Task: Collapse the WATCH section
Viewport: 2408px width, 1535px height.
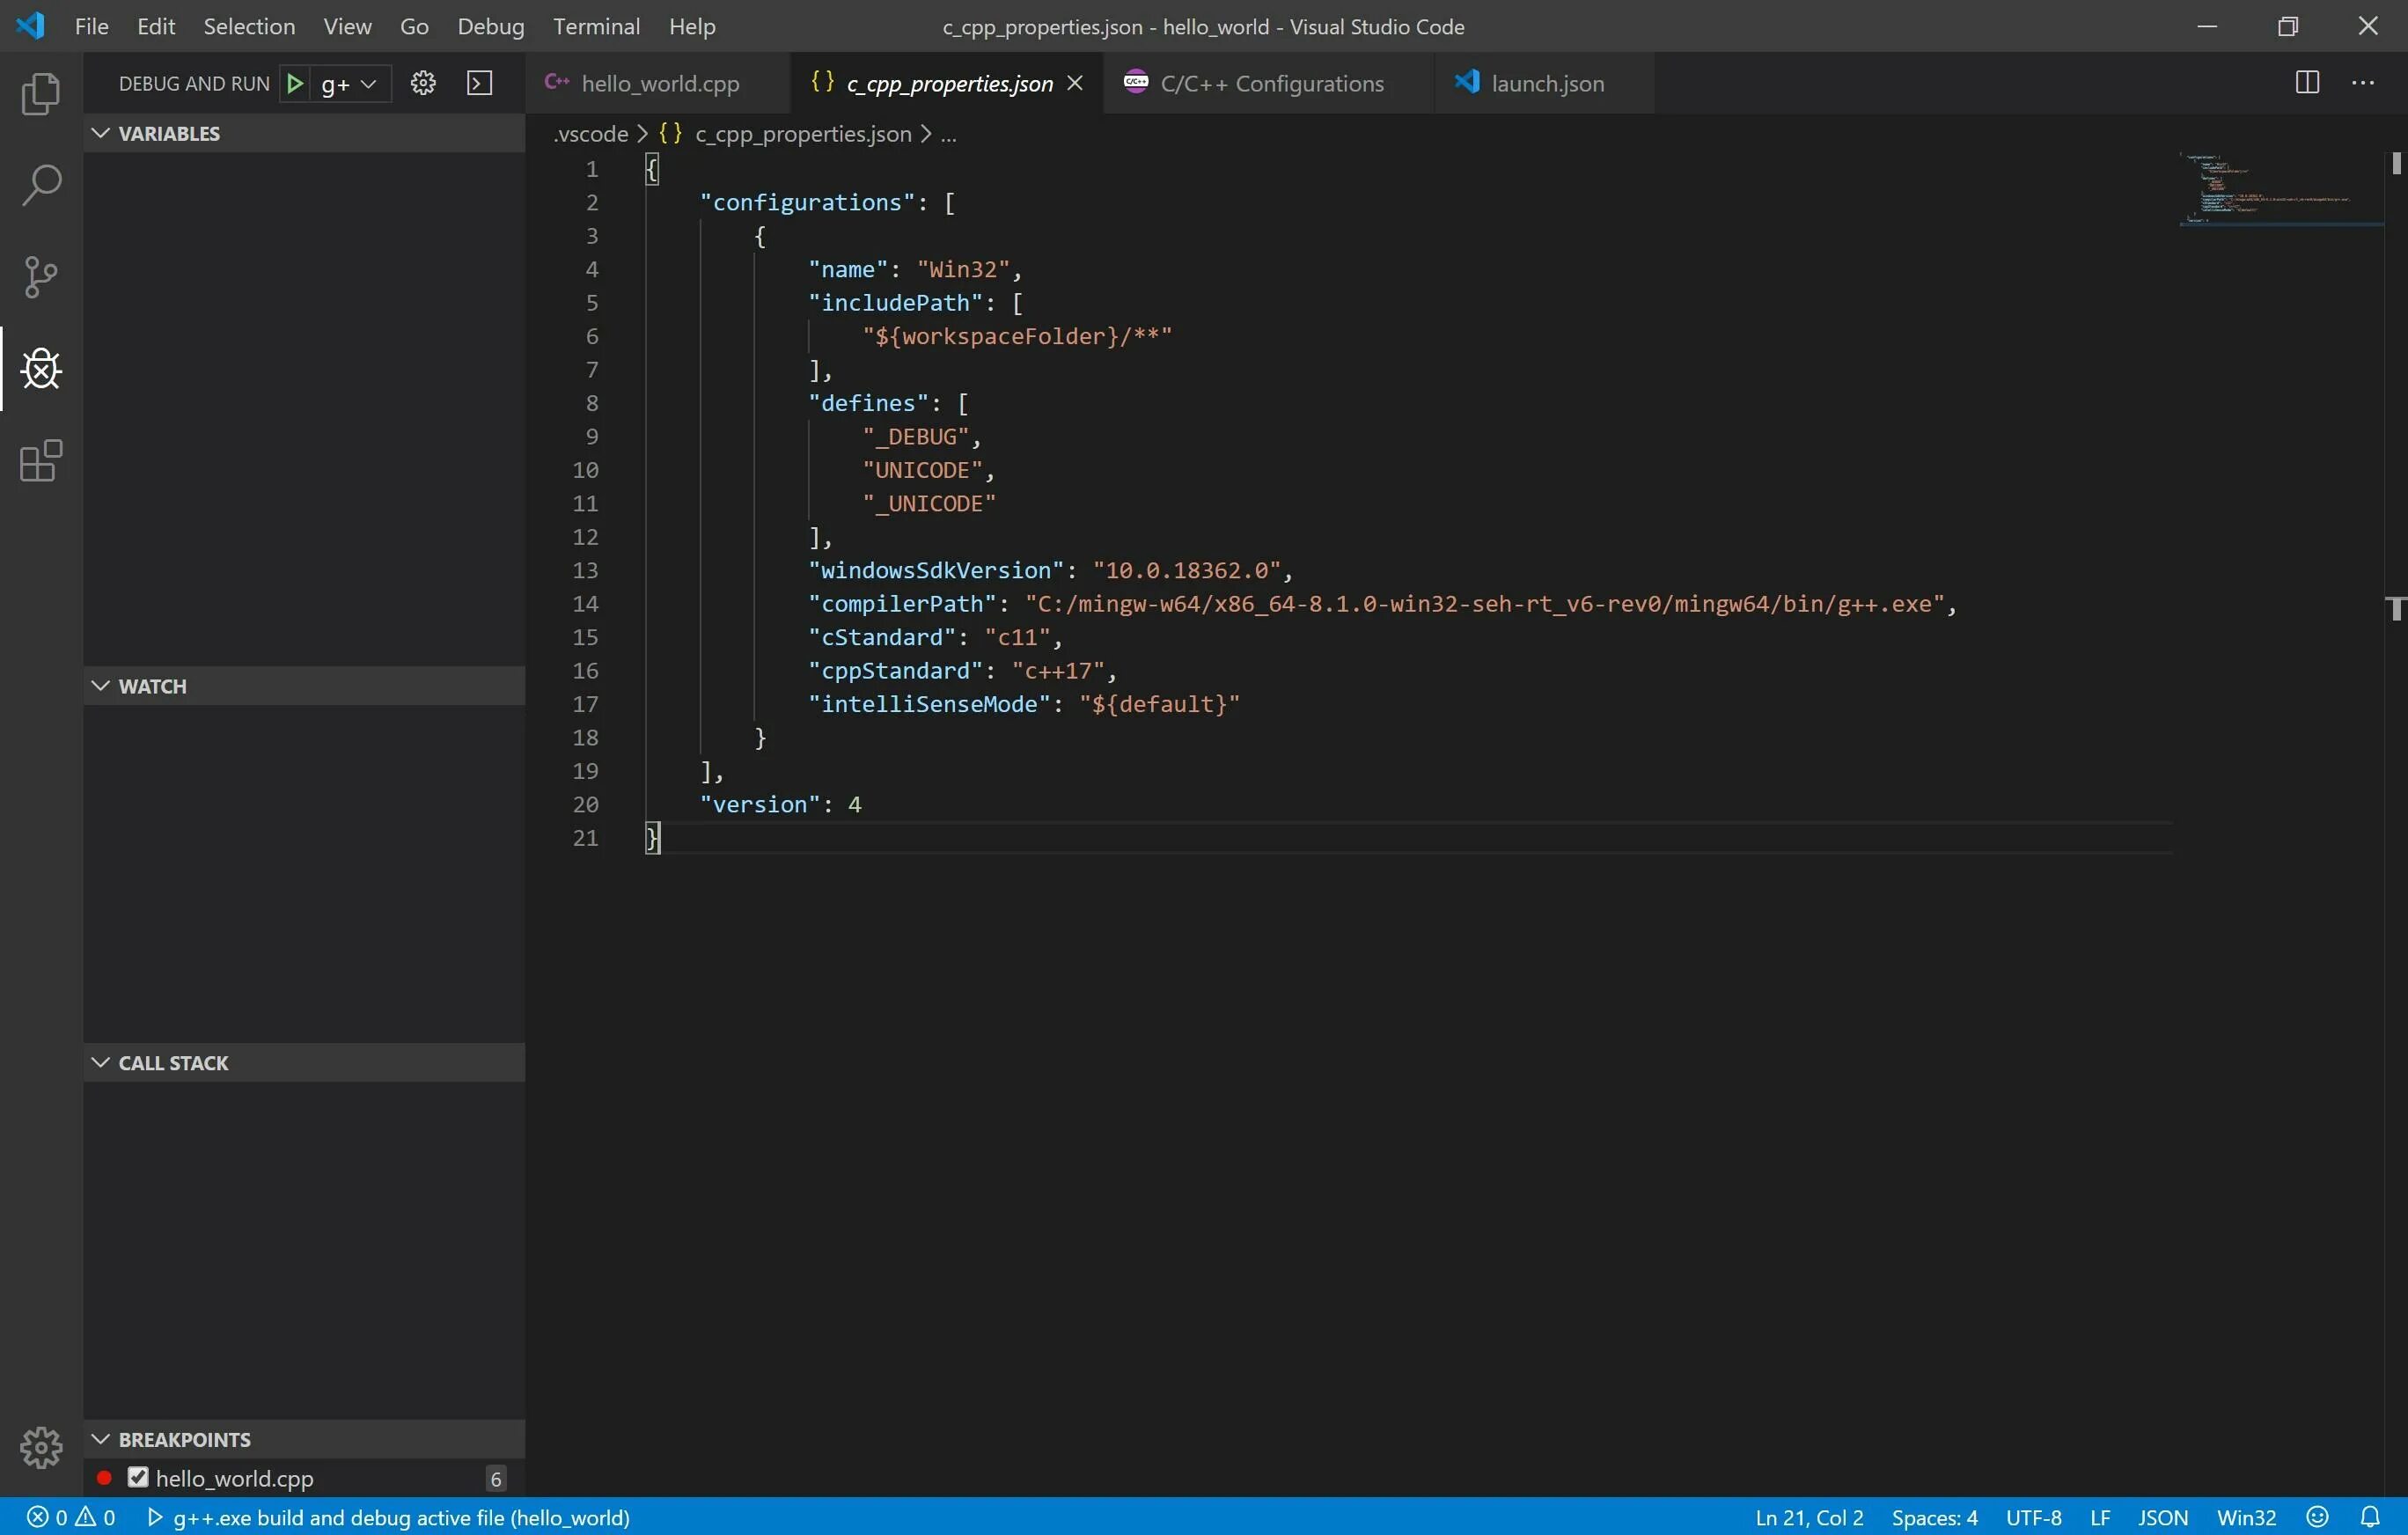Action: [101, 686]
